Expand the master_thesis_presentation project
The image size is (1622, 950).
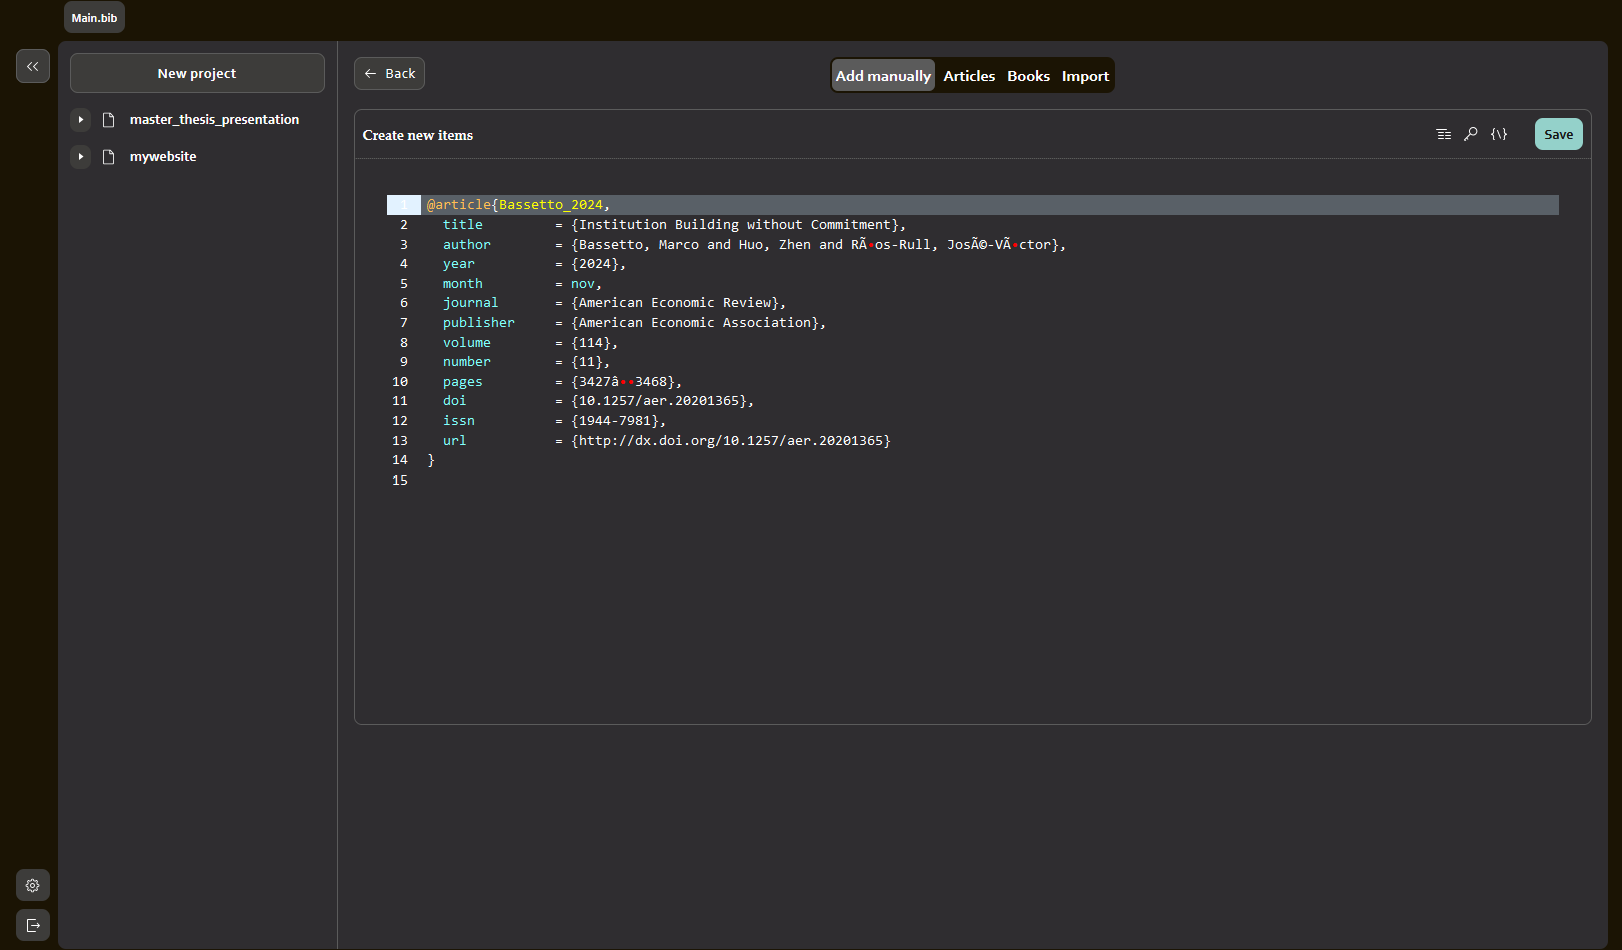point(81,120)
